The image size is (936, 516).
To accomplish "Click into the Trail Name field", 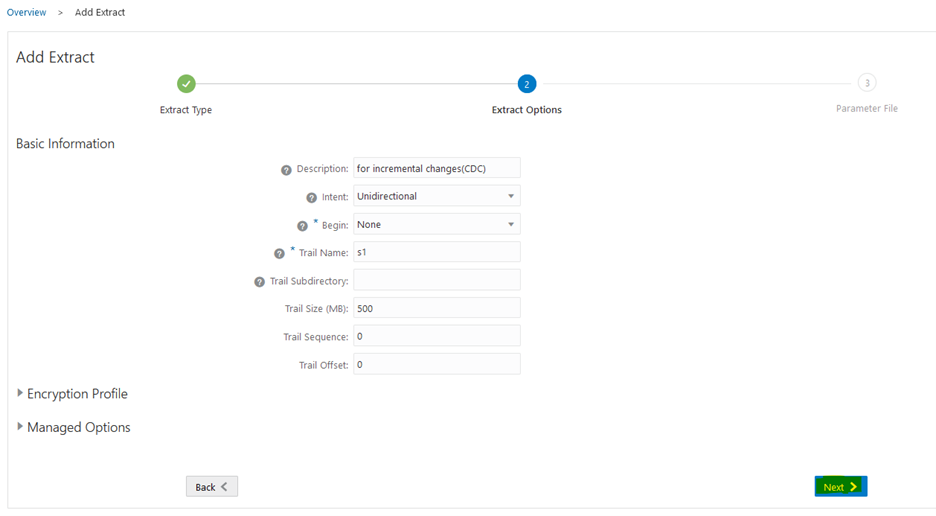I will click(437, 252).
